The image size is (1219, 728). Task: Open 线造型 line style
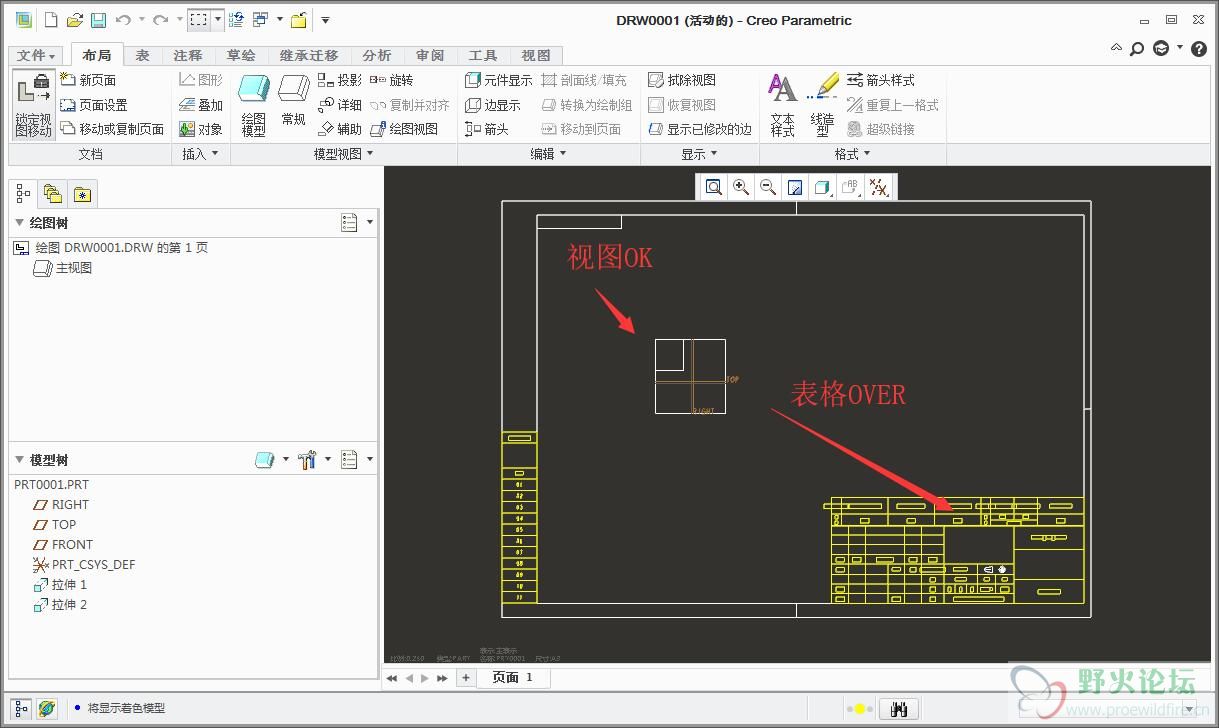coord(823,105)
